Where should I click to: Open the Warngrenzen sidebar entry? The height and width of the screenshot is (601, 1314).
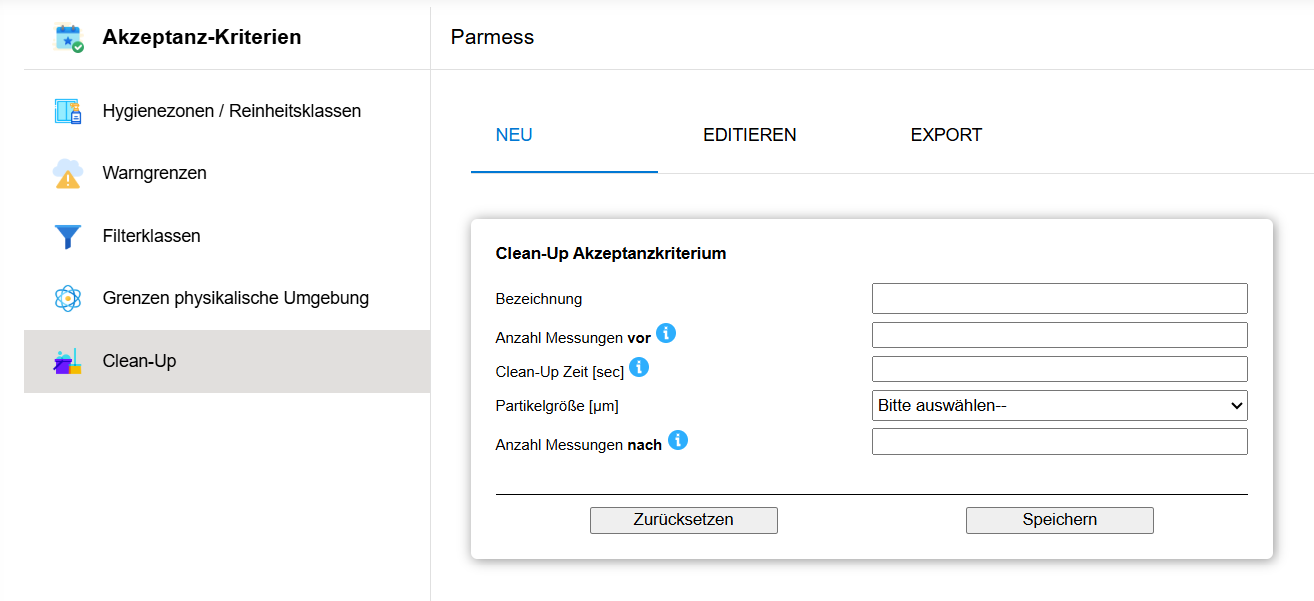point(153,172)
